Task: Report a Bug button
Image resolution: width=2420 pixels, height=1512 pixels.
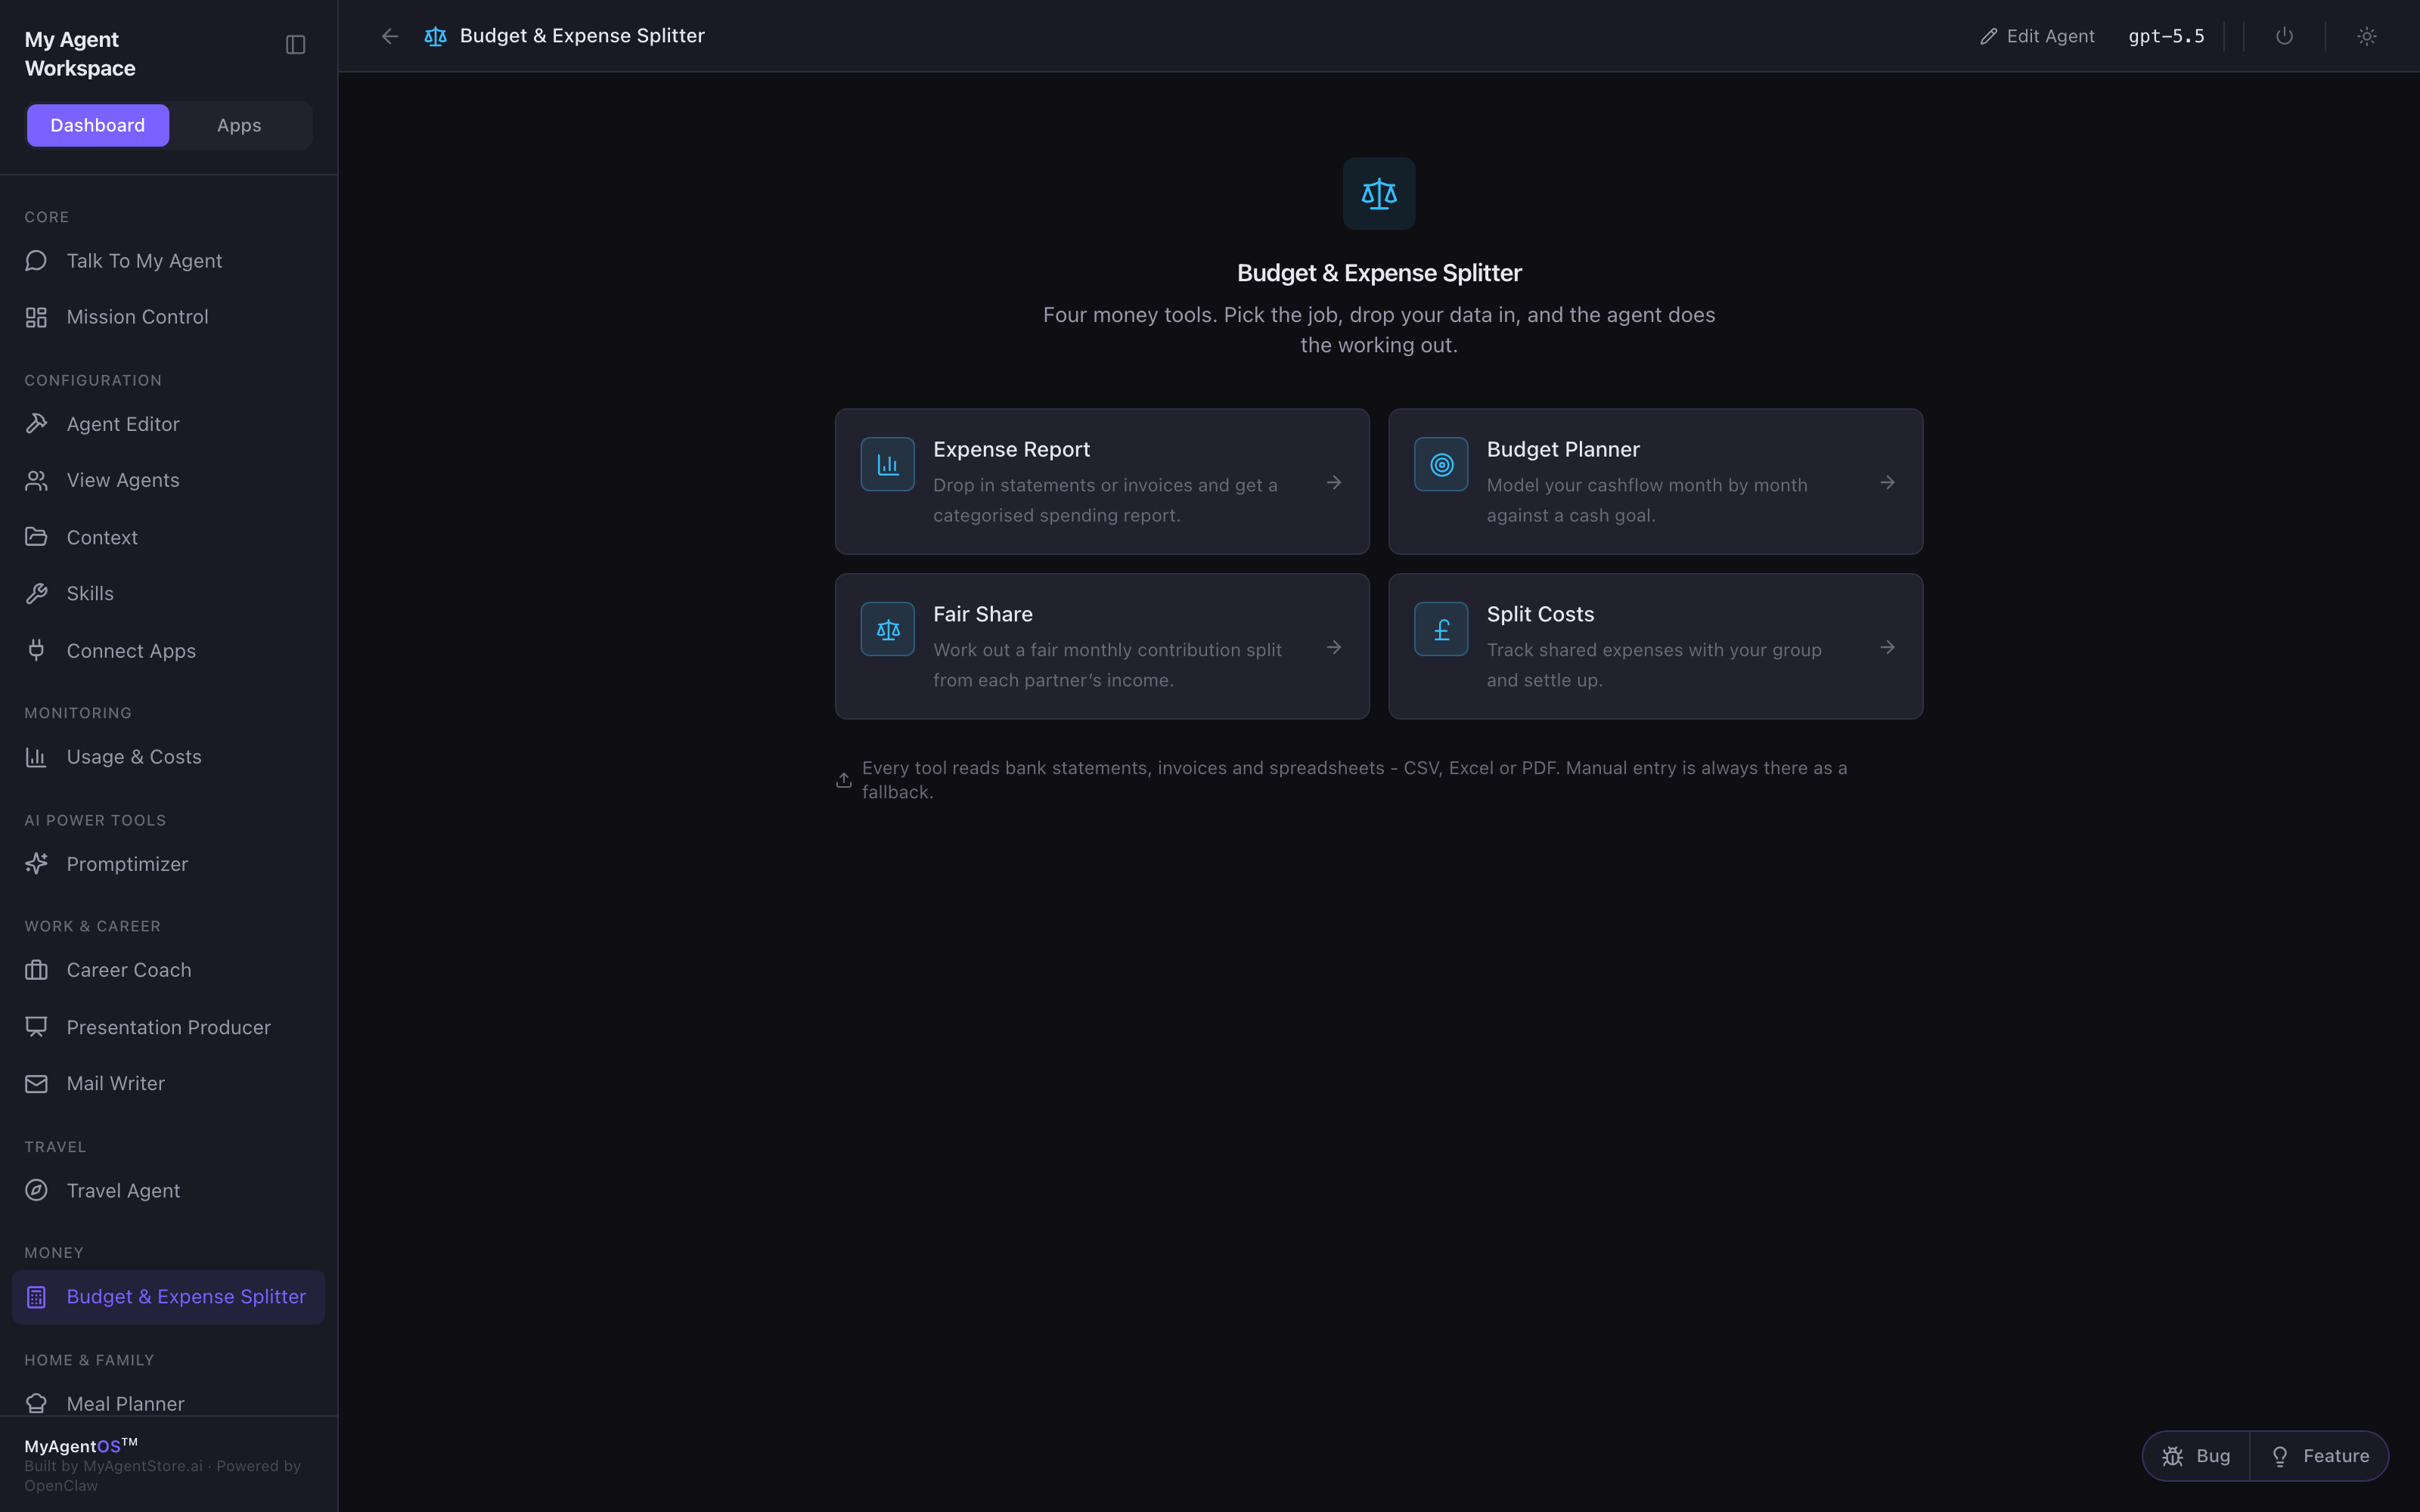Action: [x=2197, y=1456]
